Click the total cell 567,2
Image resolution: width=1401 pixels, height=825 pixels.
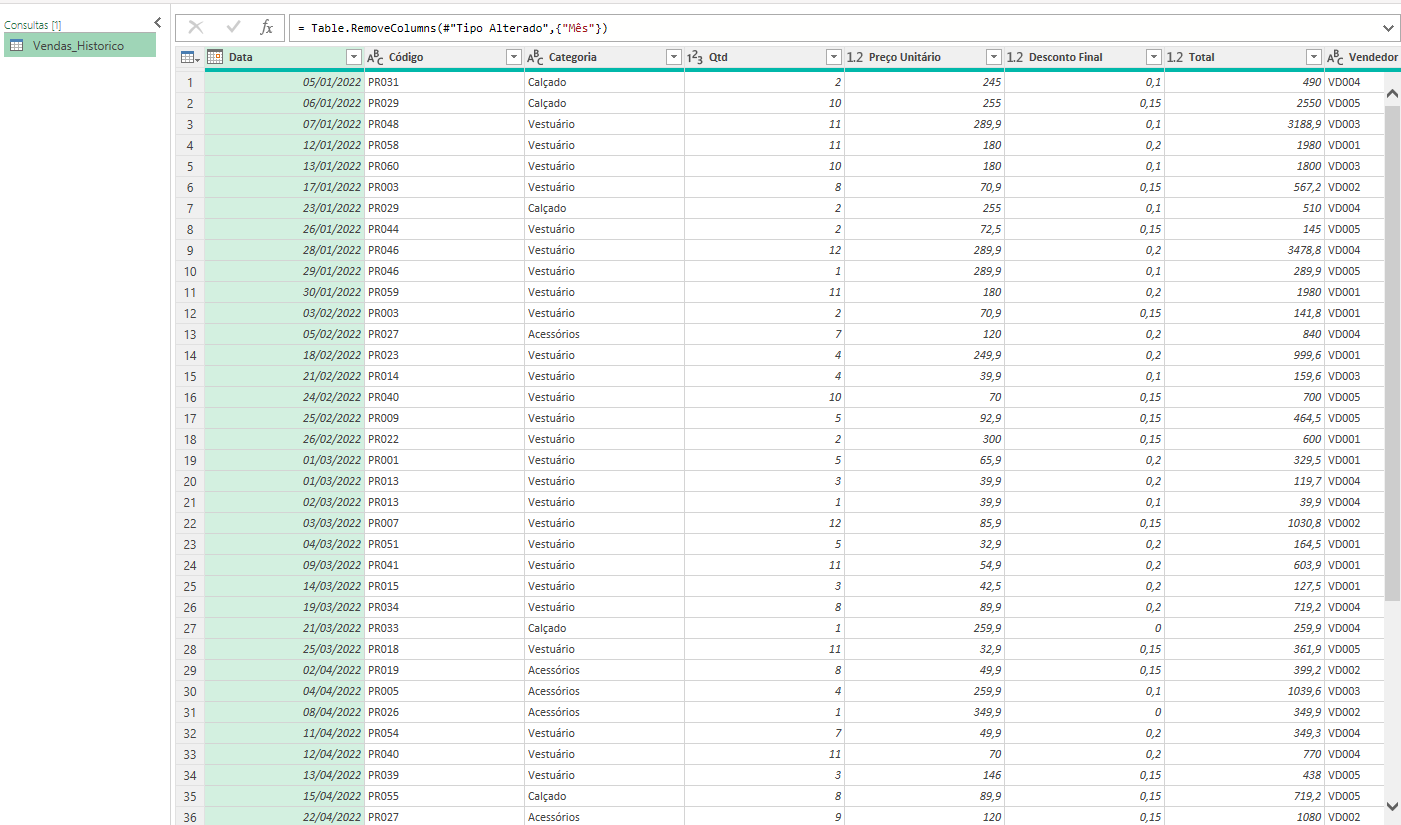point(1244,187)
